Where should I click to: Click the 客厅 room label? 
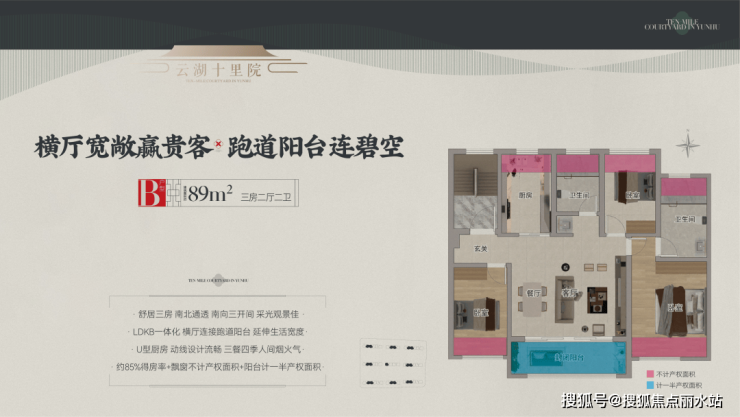pyautogui.click(x=569, y=293)
